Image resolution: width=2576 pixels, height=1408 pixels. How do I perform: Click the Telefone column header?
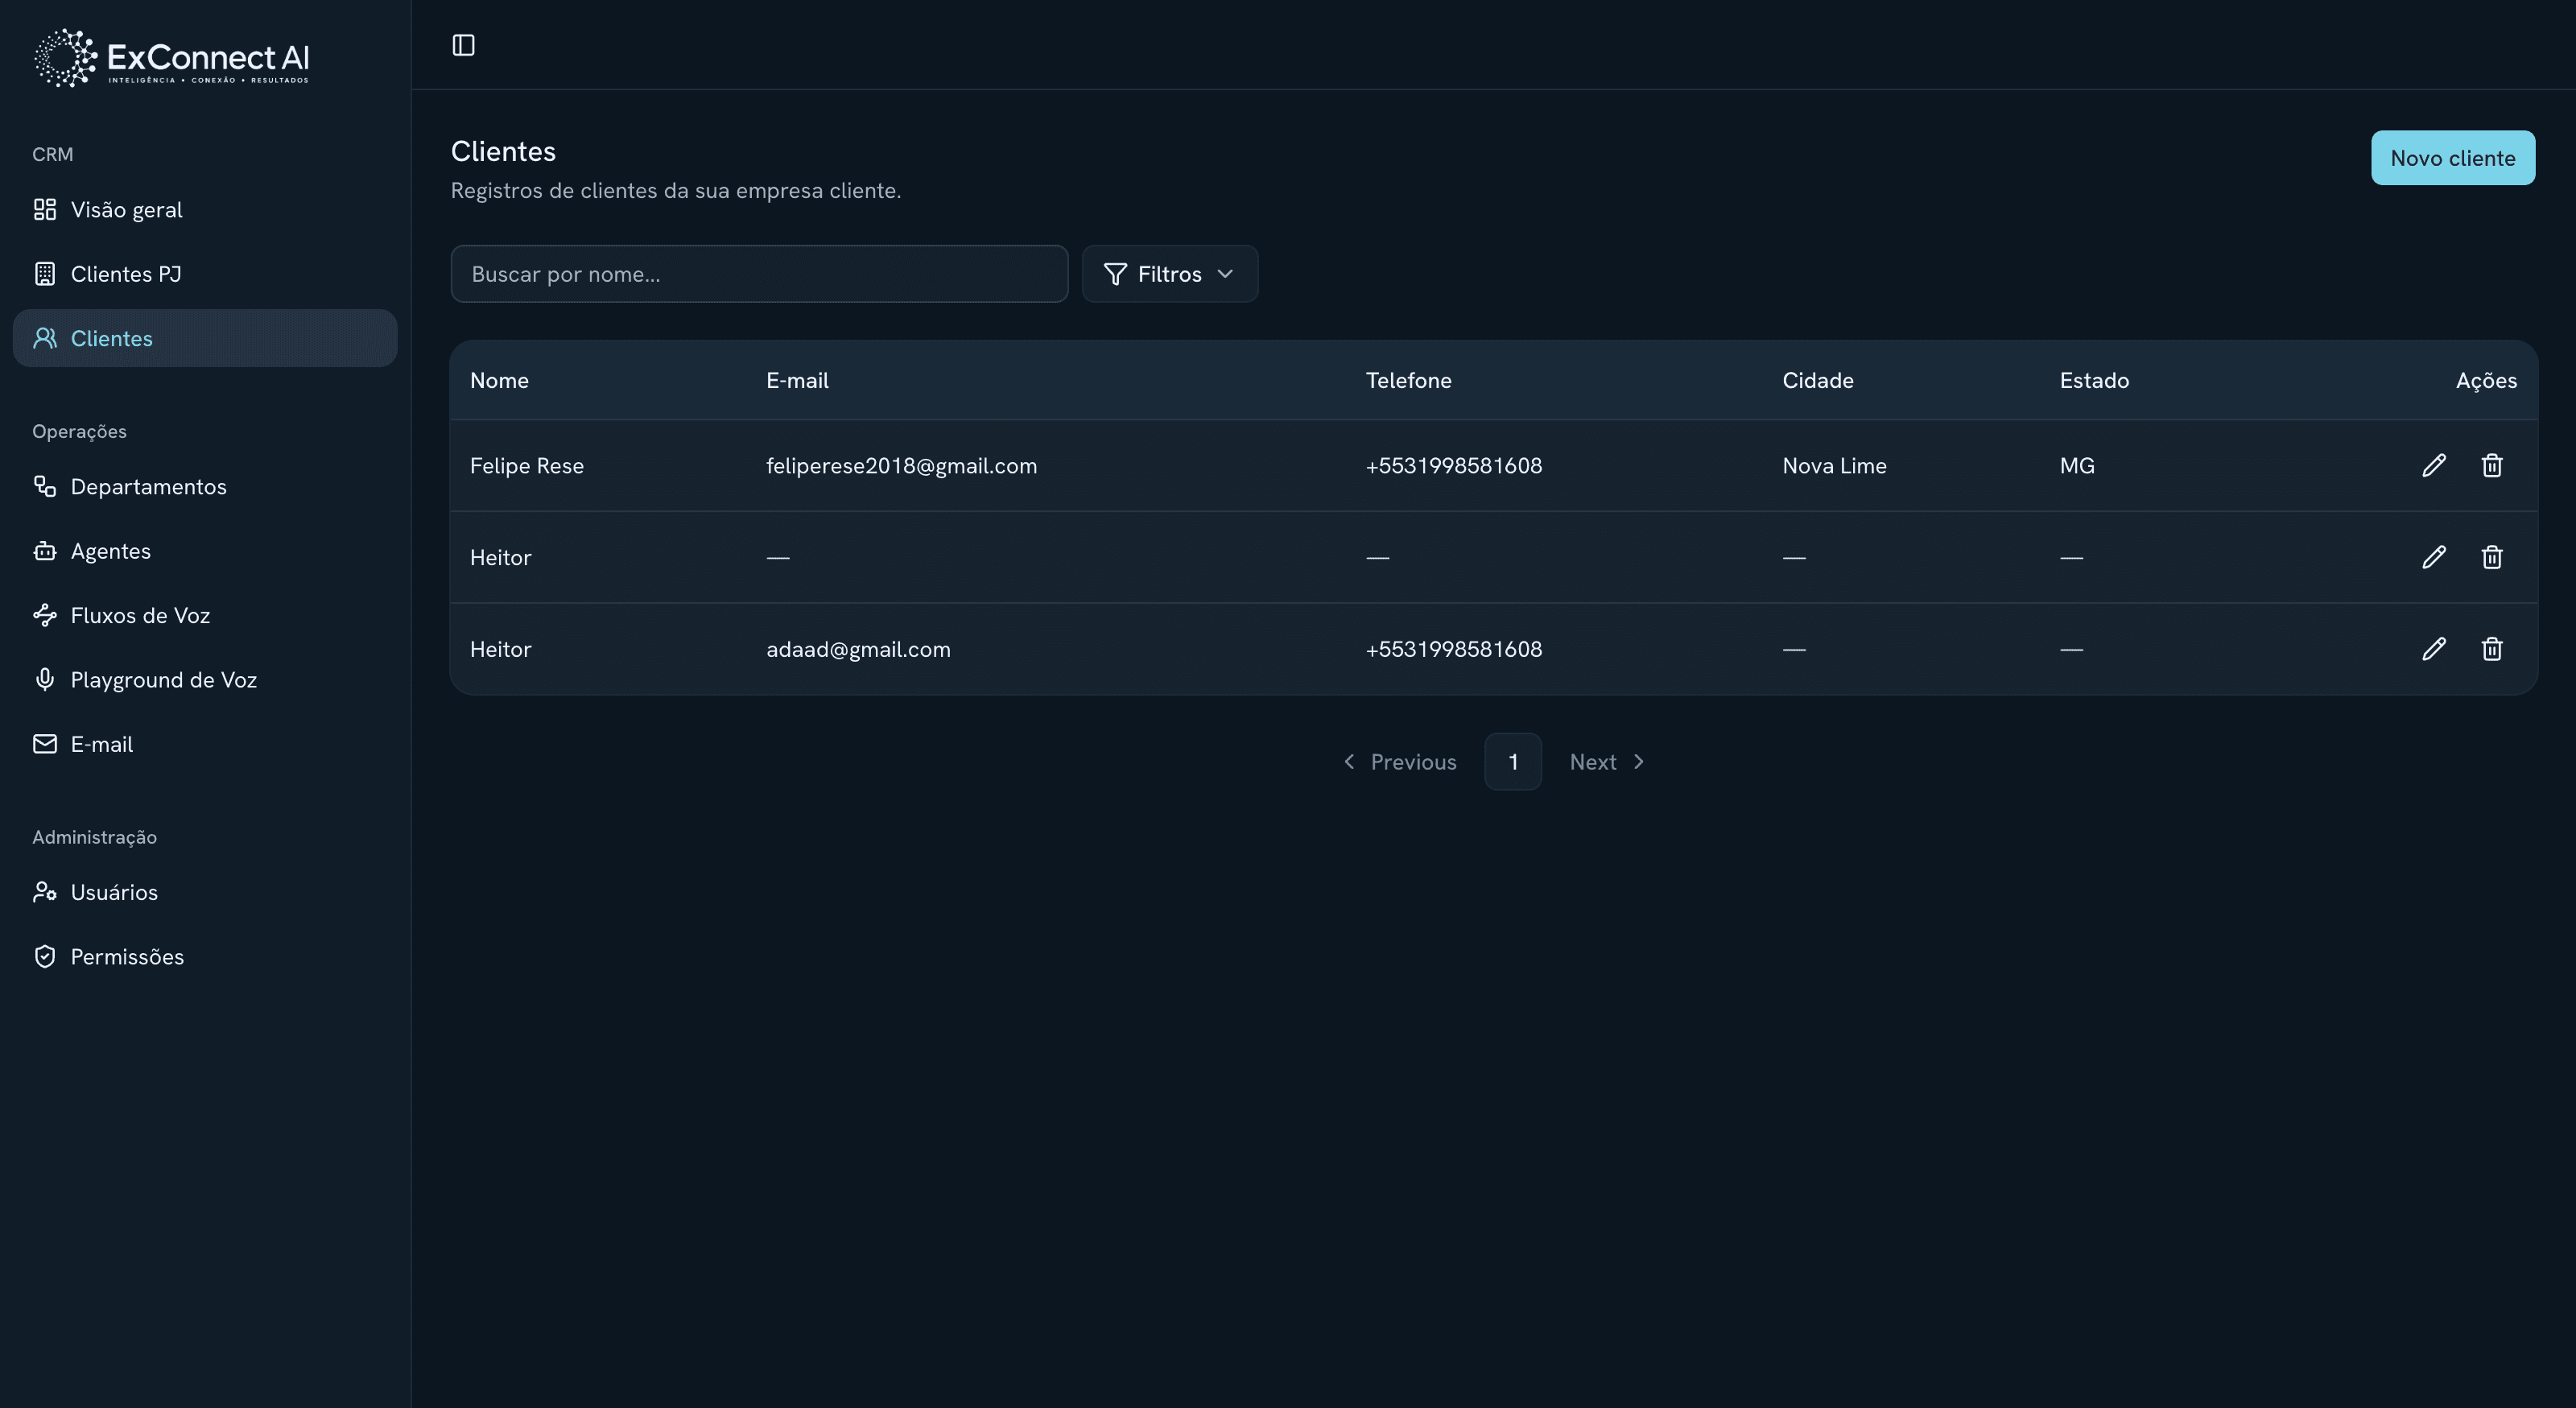(1408, 380)
